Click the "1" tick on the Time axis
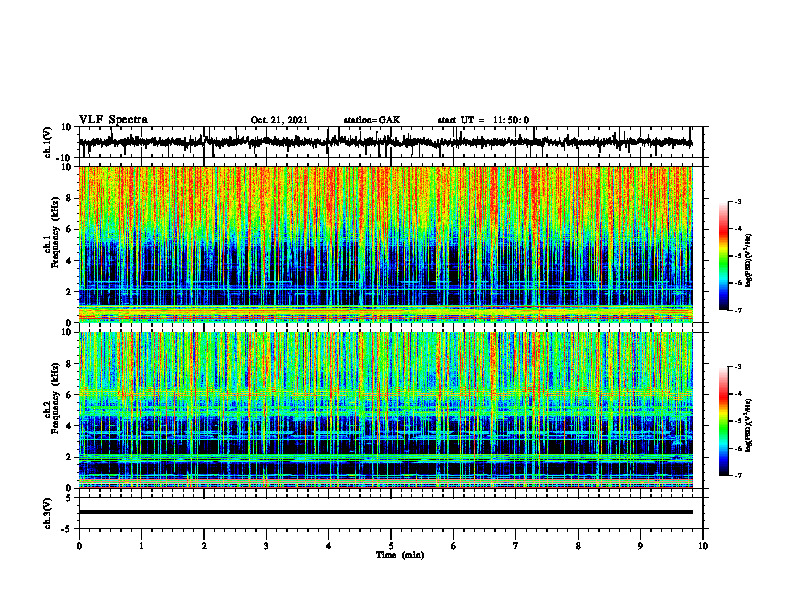The width and height of the screenshot is (792, 612). tap(141, 546)
